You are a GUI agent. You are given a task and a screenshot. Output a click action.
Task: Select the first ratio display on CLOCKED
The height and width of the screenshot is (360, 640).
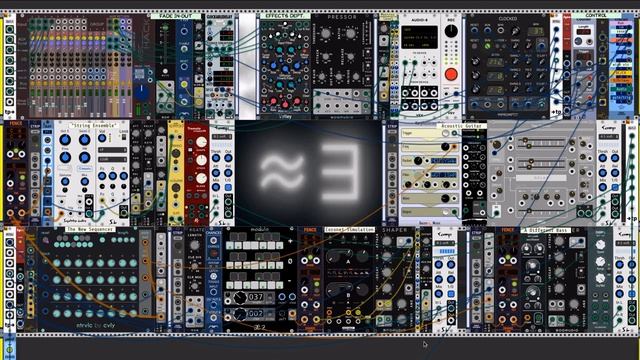(x=495, y=62)
